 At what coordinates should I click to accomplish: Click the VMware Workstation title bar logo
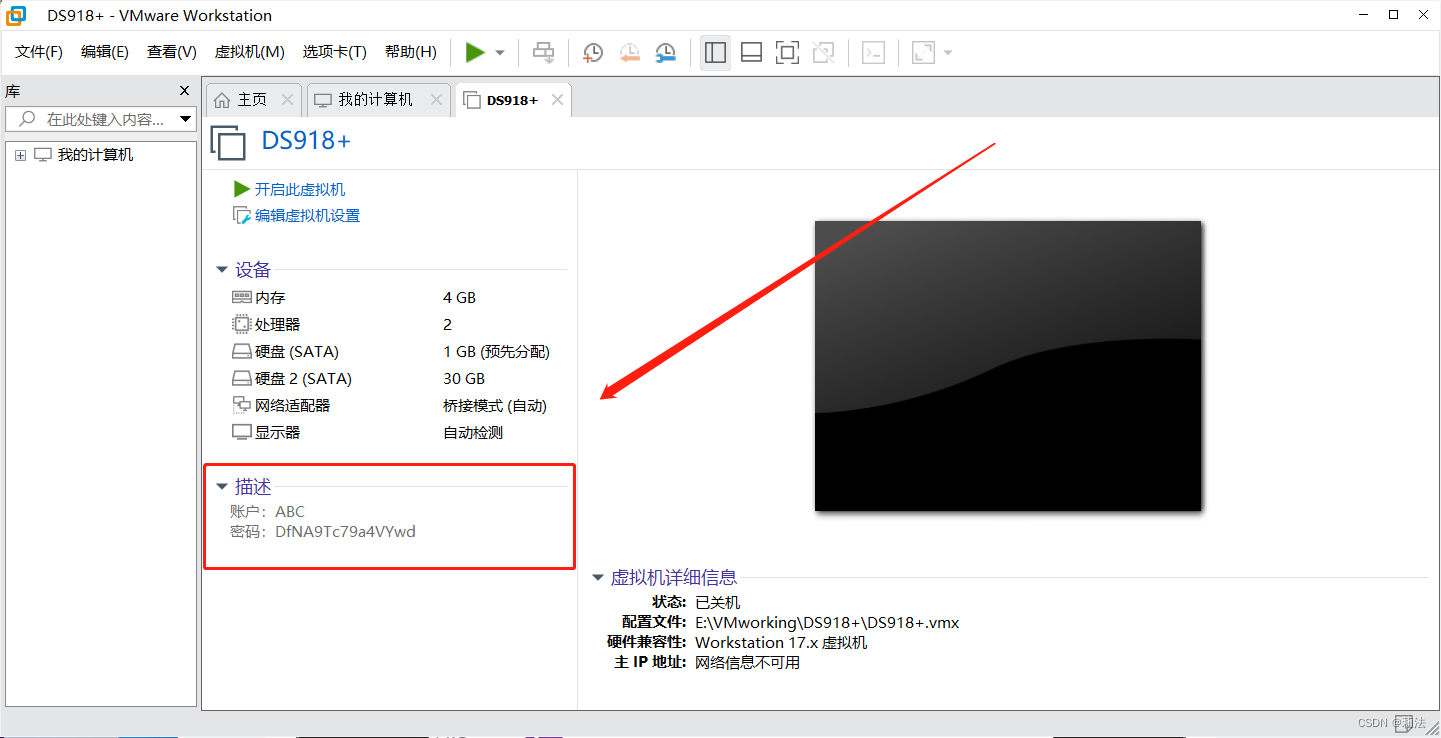pyautogui.click(x=16, y=15)
